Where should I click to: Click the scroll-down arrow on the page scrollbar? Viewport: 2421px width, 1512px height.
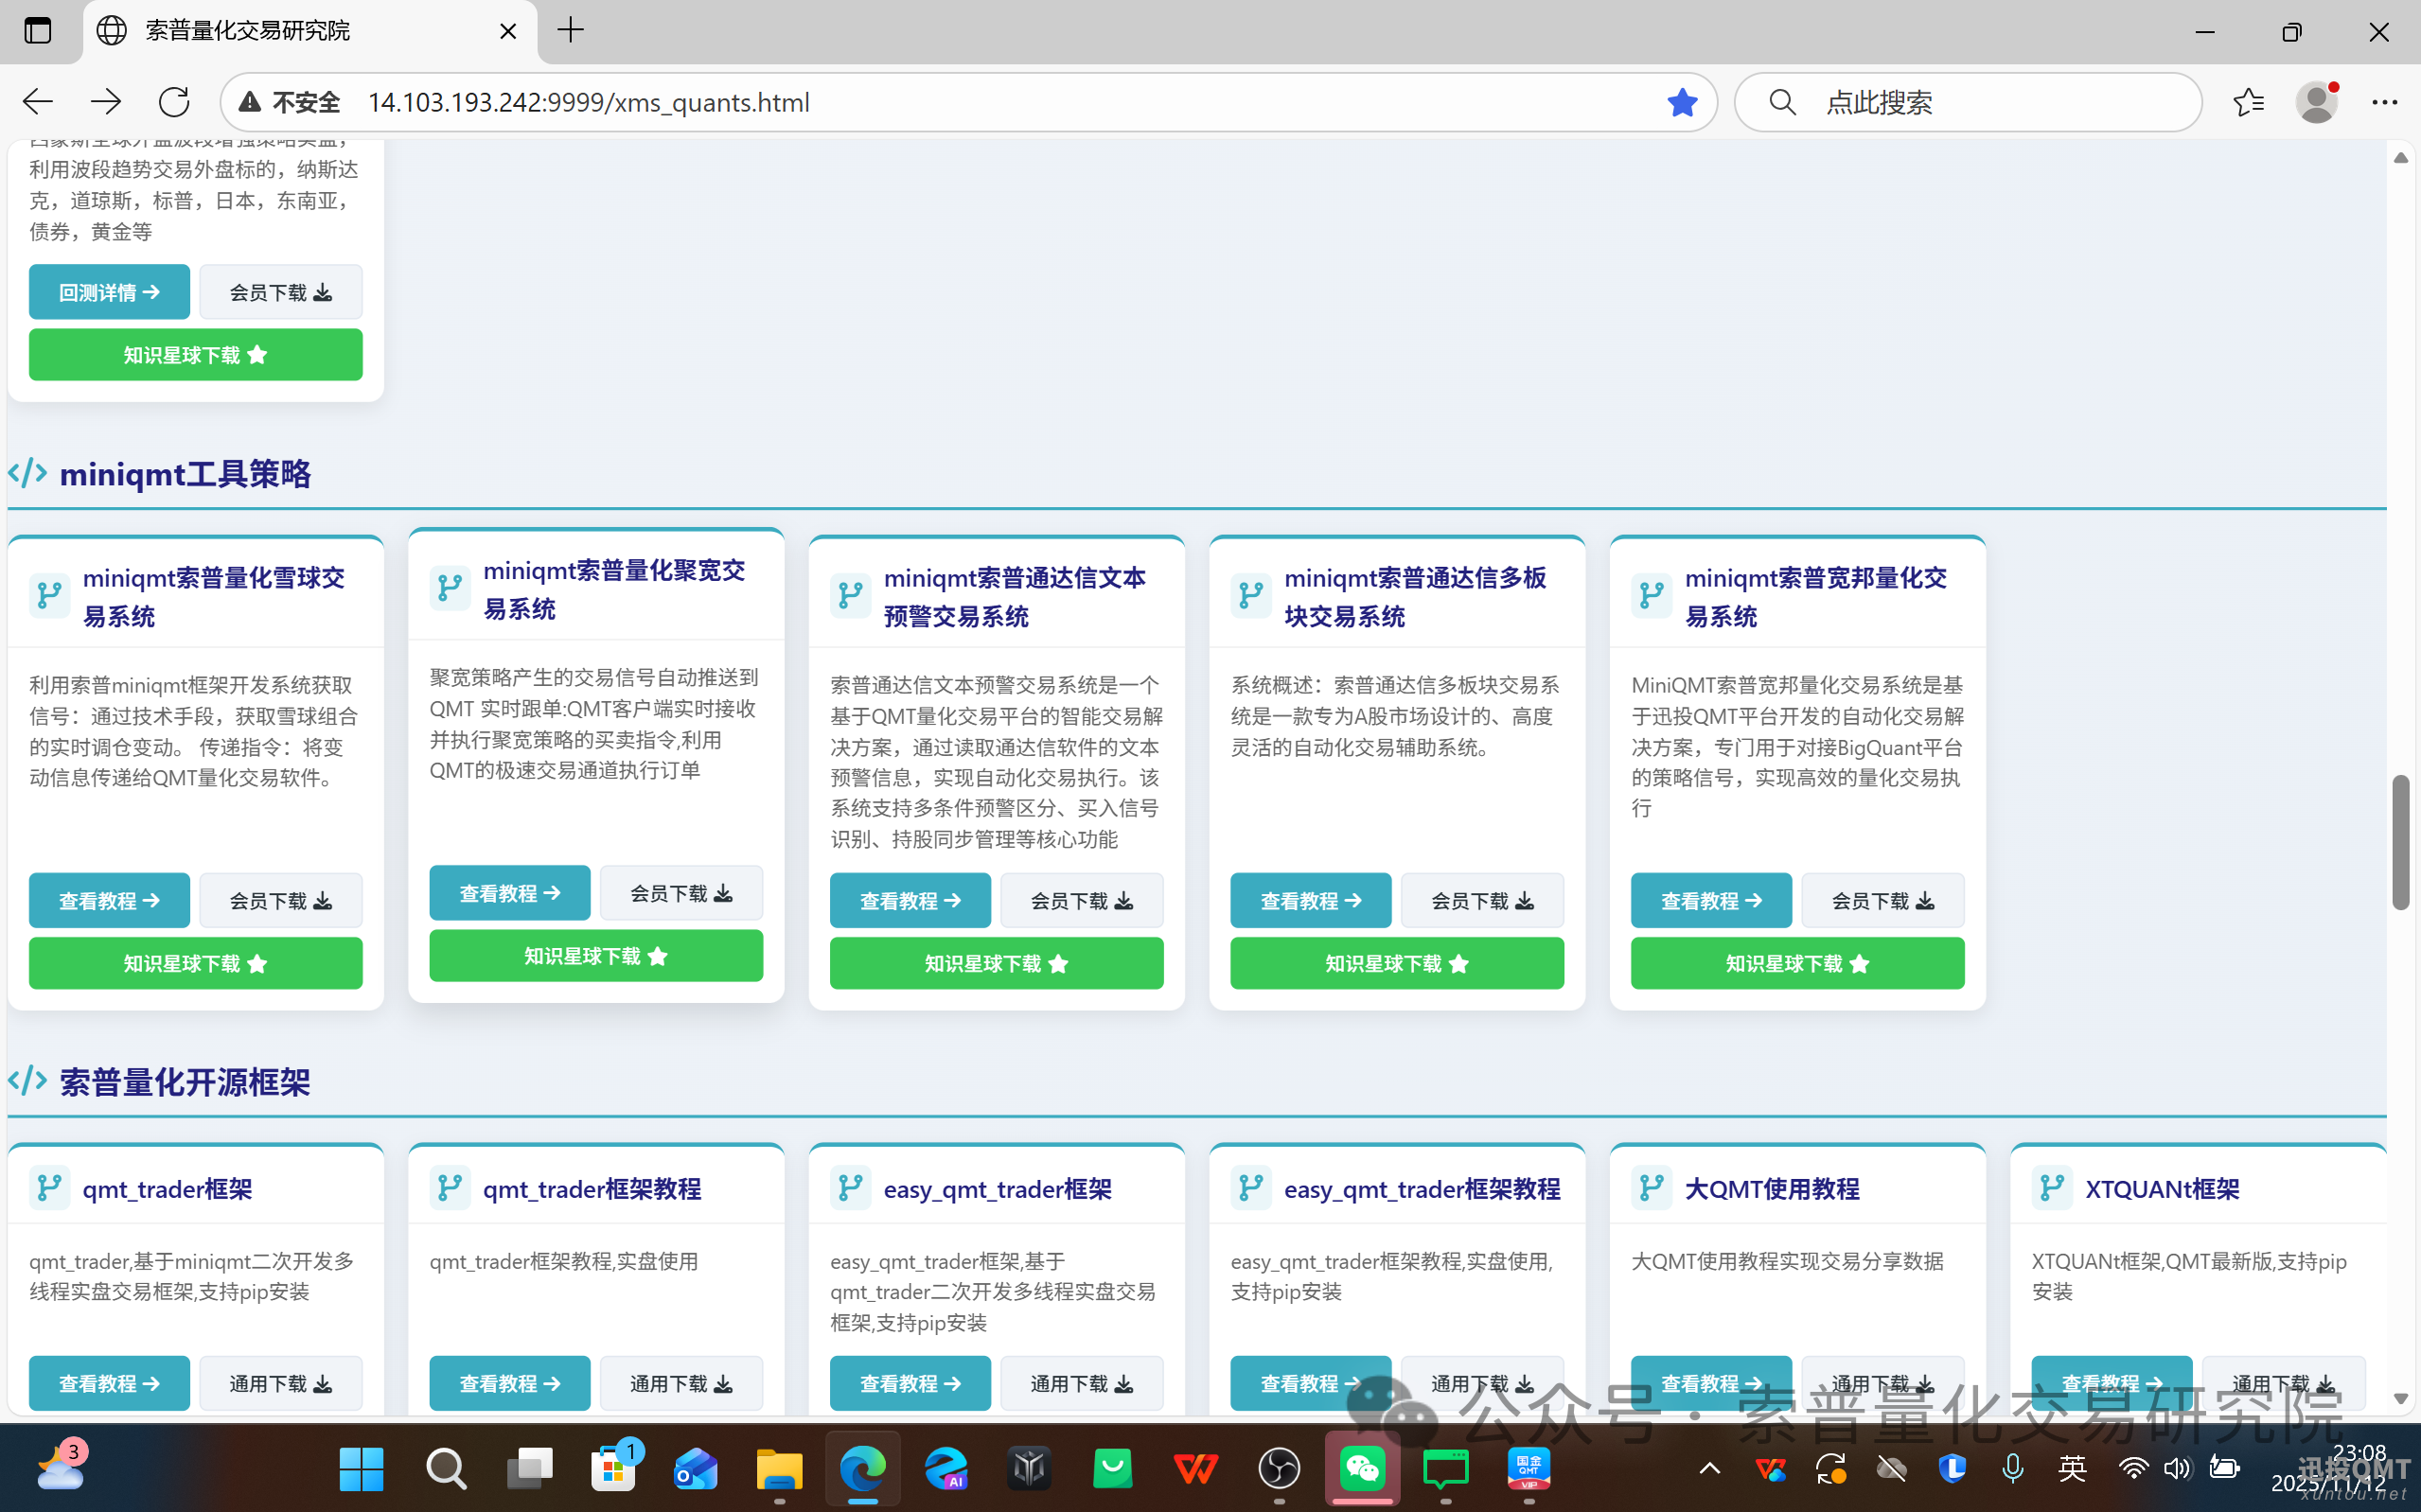(x=2401, y=1399)
